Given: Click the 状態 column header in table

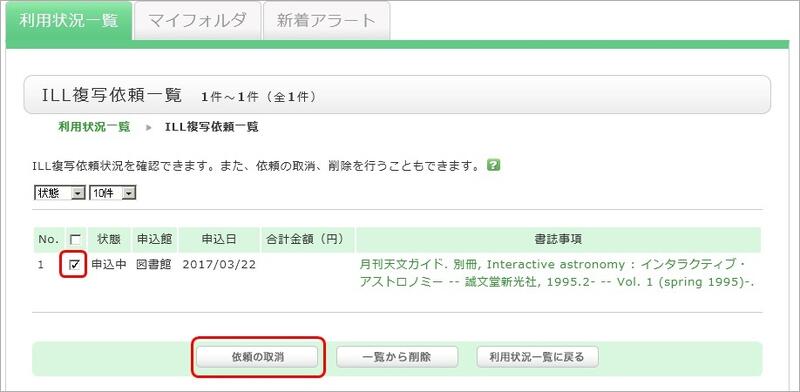Looking at the screenshot, I should point(109,239).
